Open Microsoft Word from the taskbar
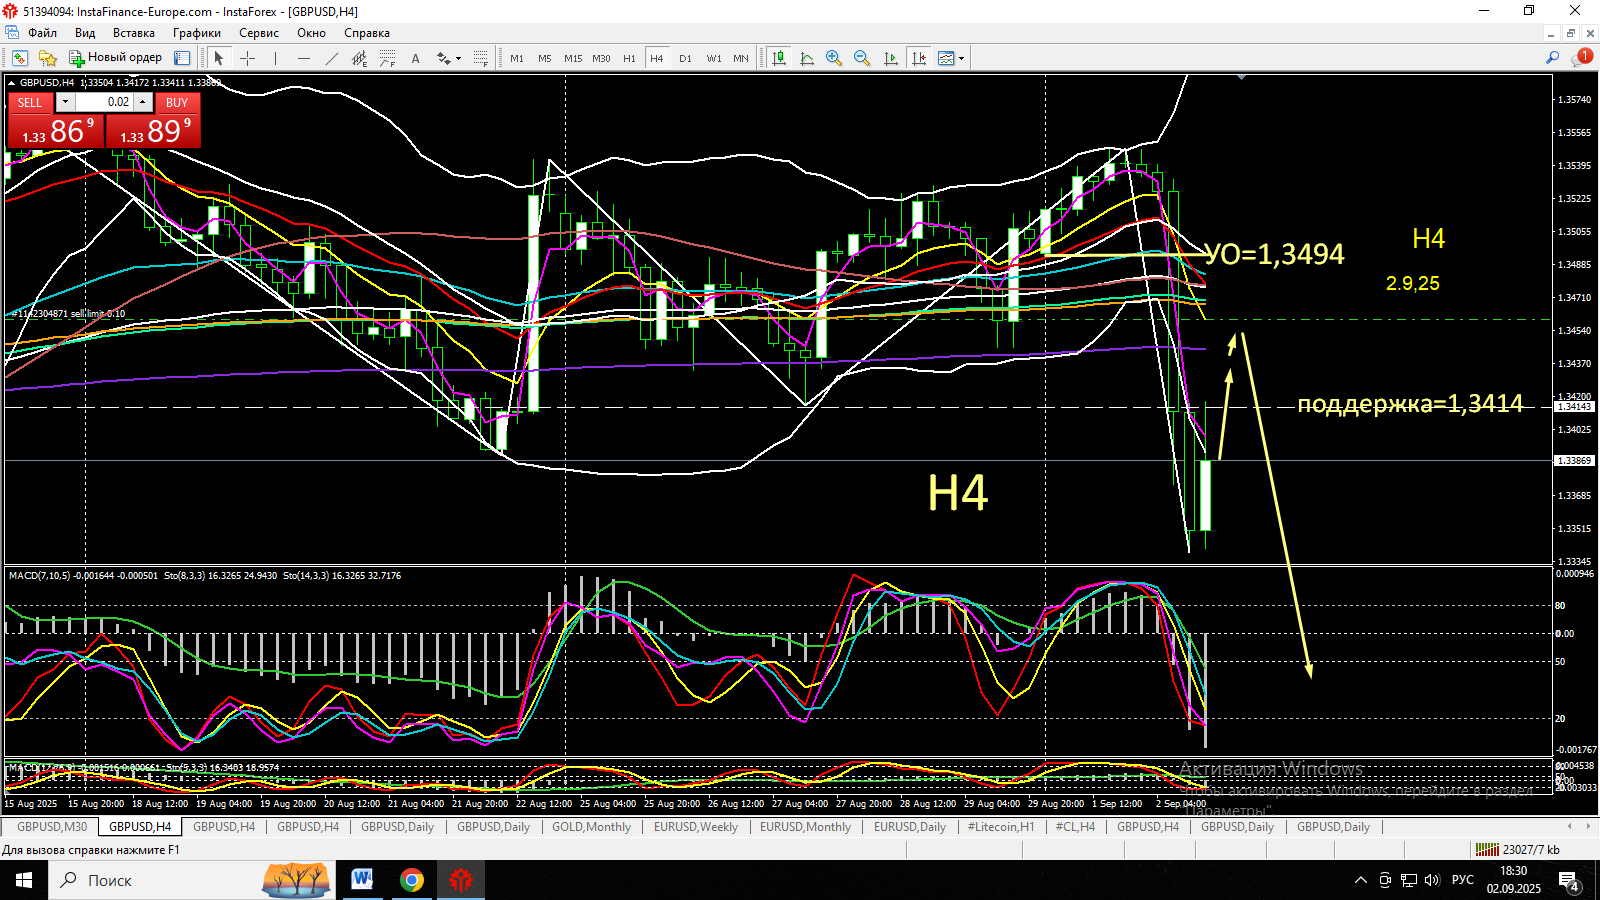The height and width of the screenshot is (900, 1600). pos(362,880)
